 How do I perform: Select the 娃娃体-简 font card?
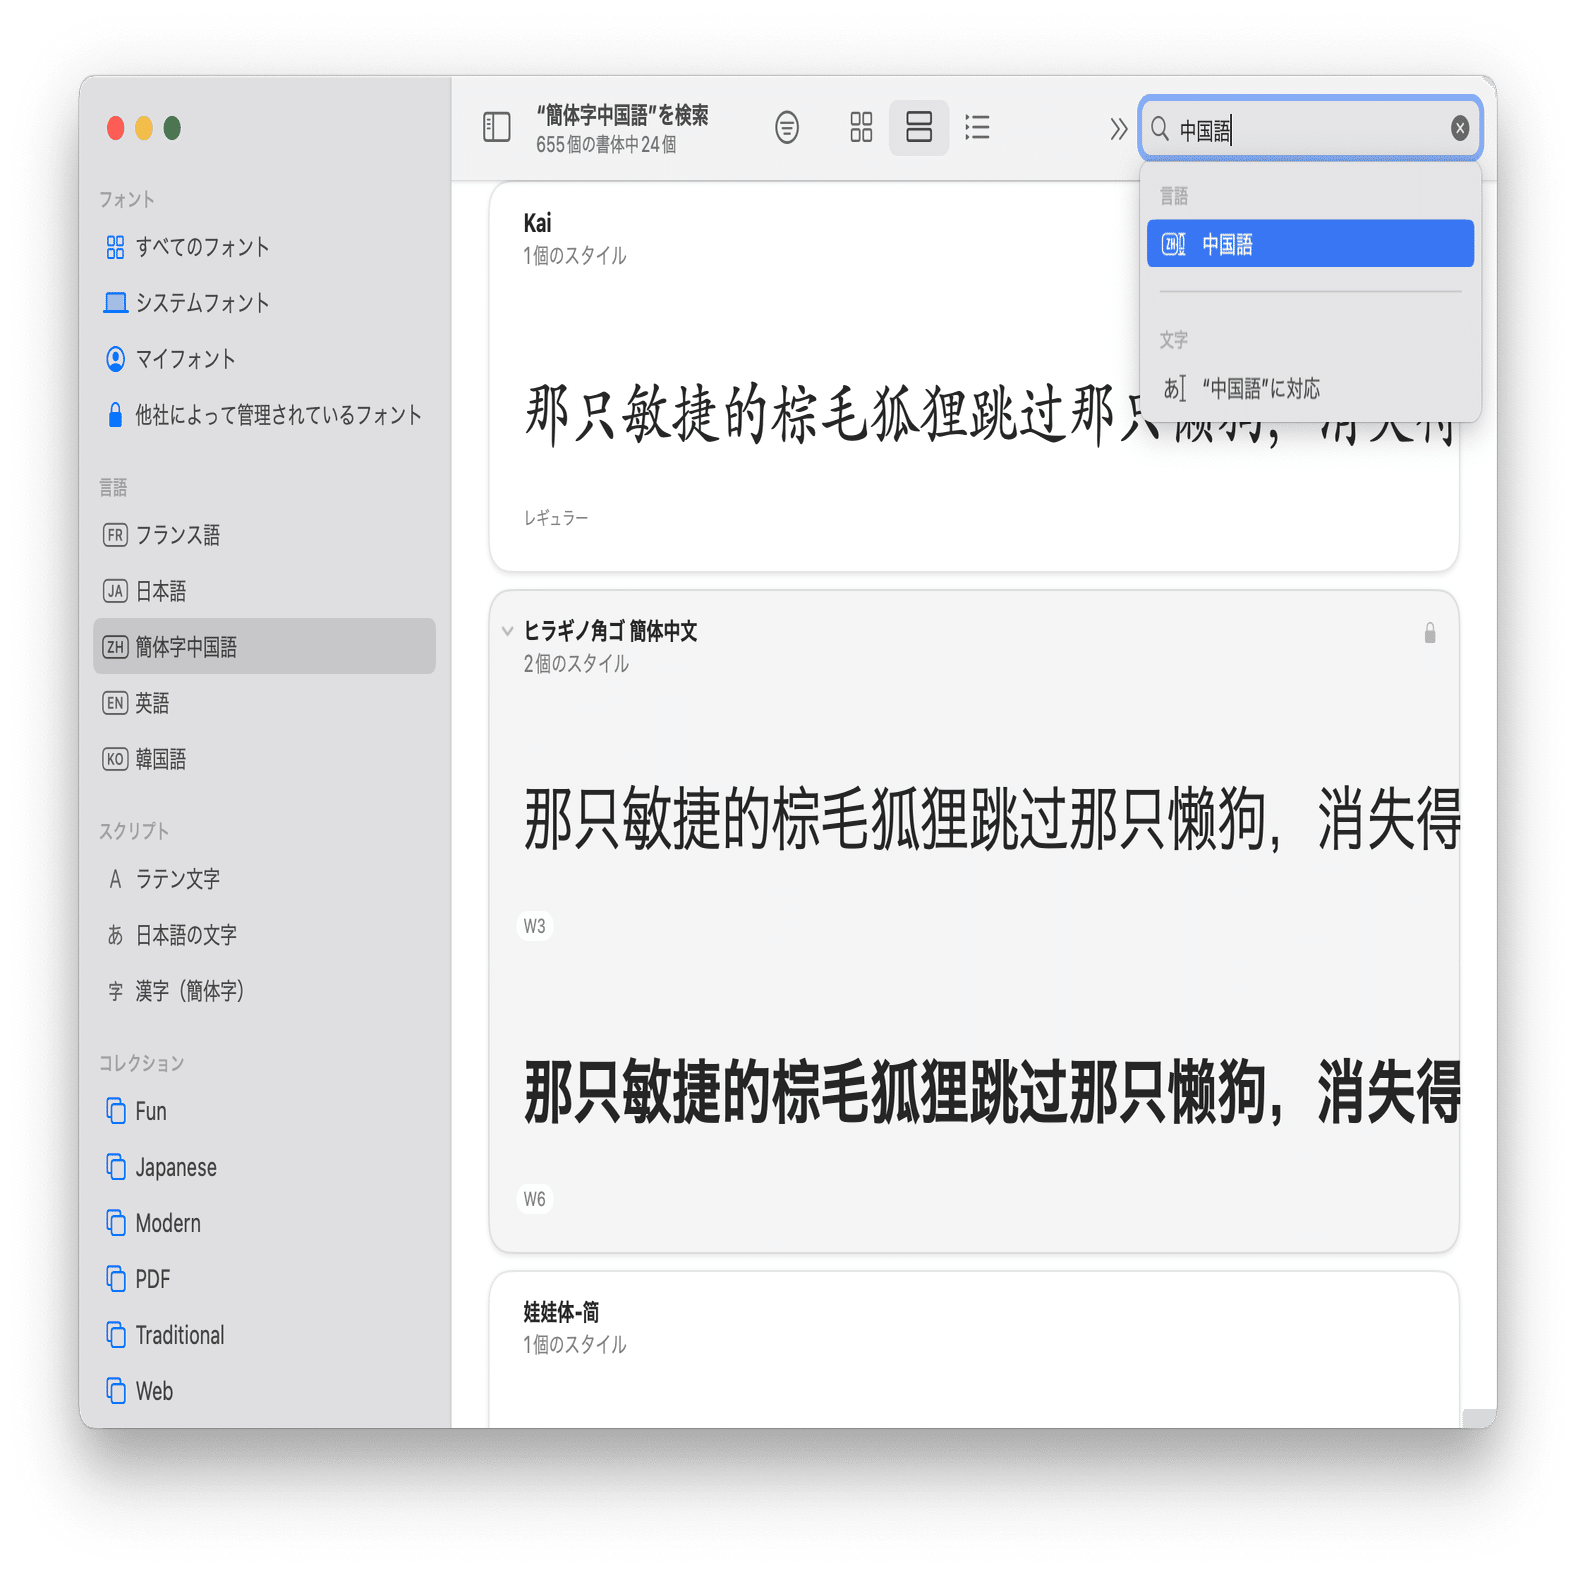[973, 1349]
